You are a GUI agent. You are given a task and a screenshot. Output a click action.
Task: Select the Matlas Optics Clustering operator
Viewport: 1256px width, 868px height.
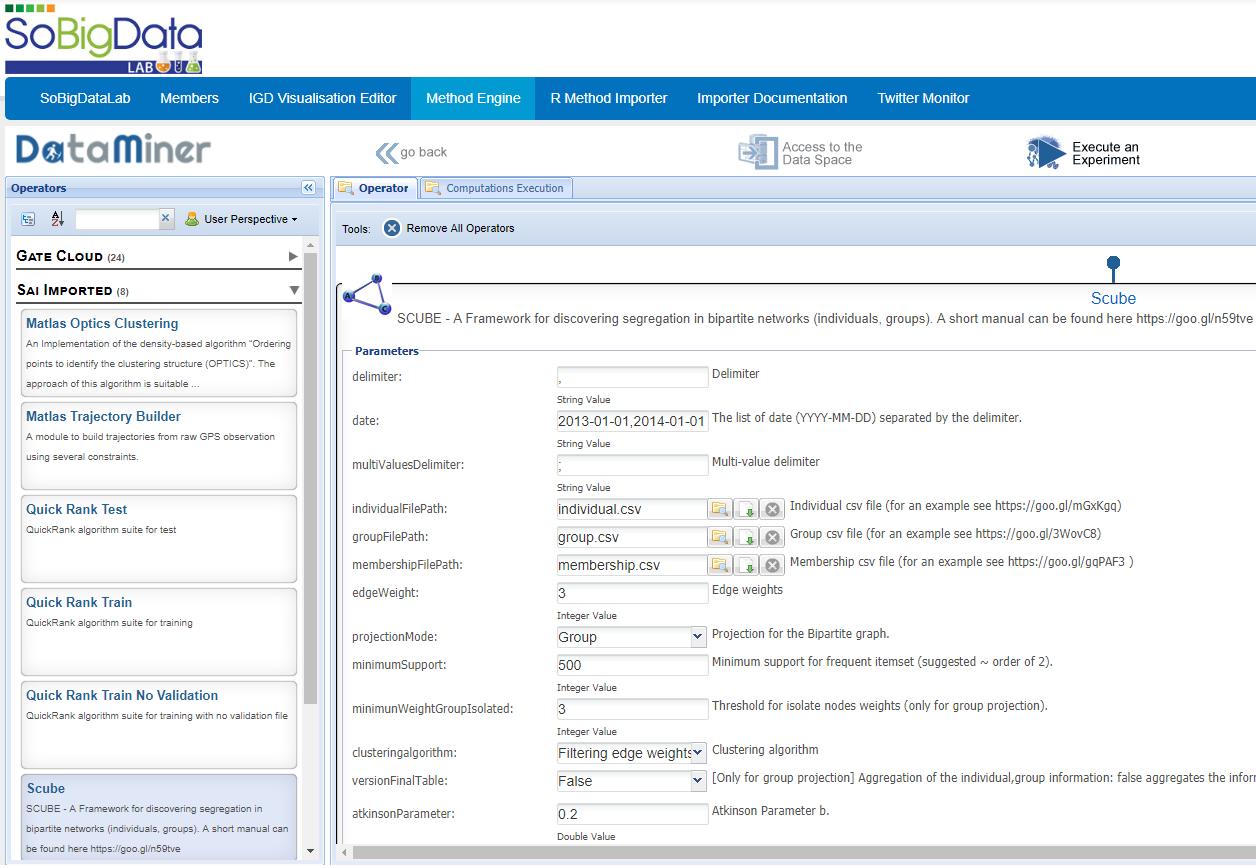pyautogui.click(x=159, y=353)
